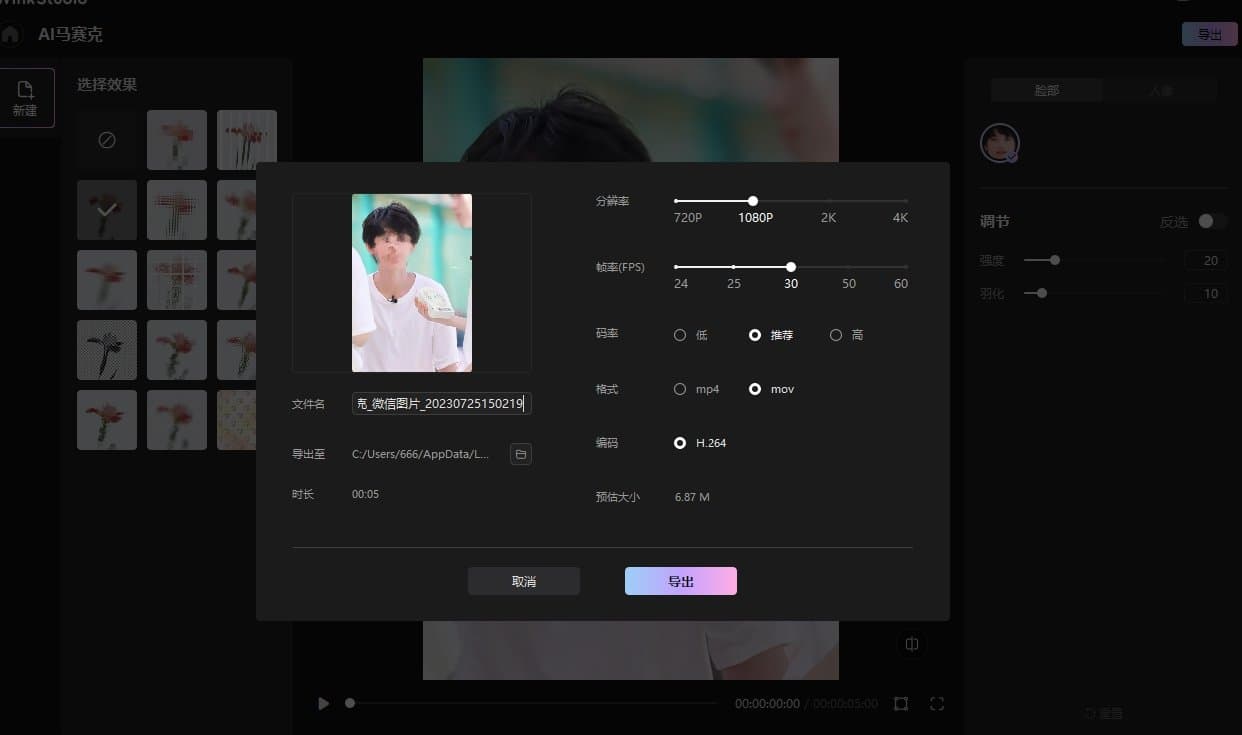The image size is (1242, 735).
Task: Enable the 反选 invert-selection toggle
Action: (x=1213, y=221)
